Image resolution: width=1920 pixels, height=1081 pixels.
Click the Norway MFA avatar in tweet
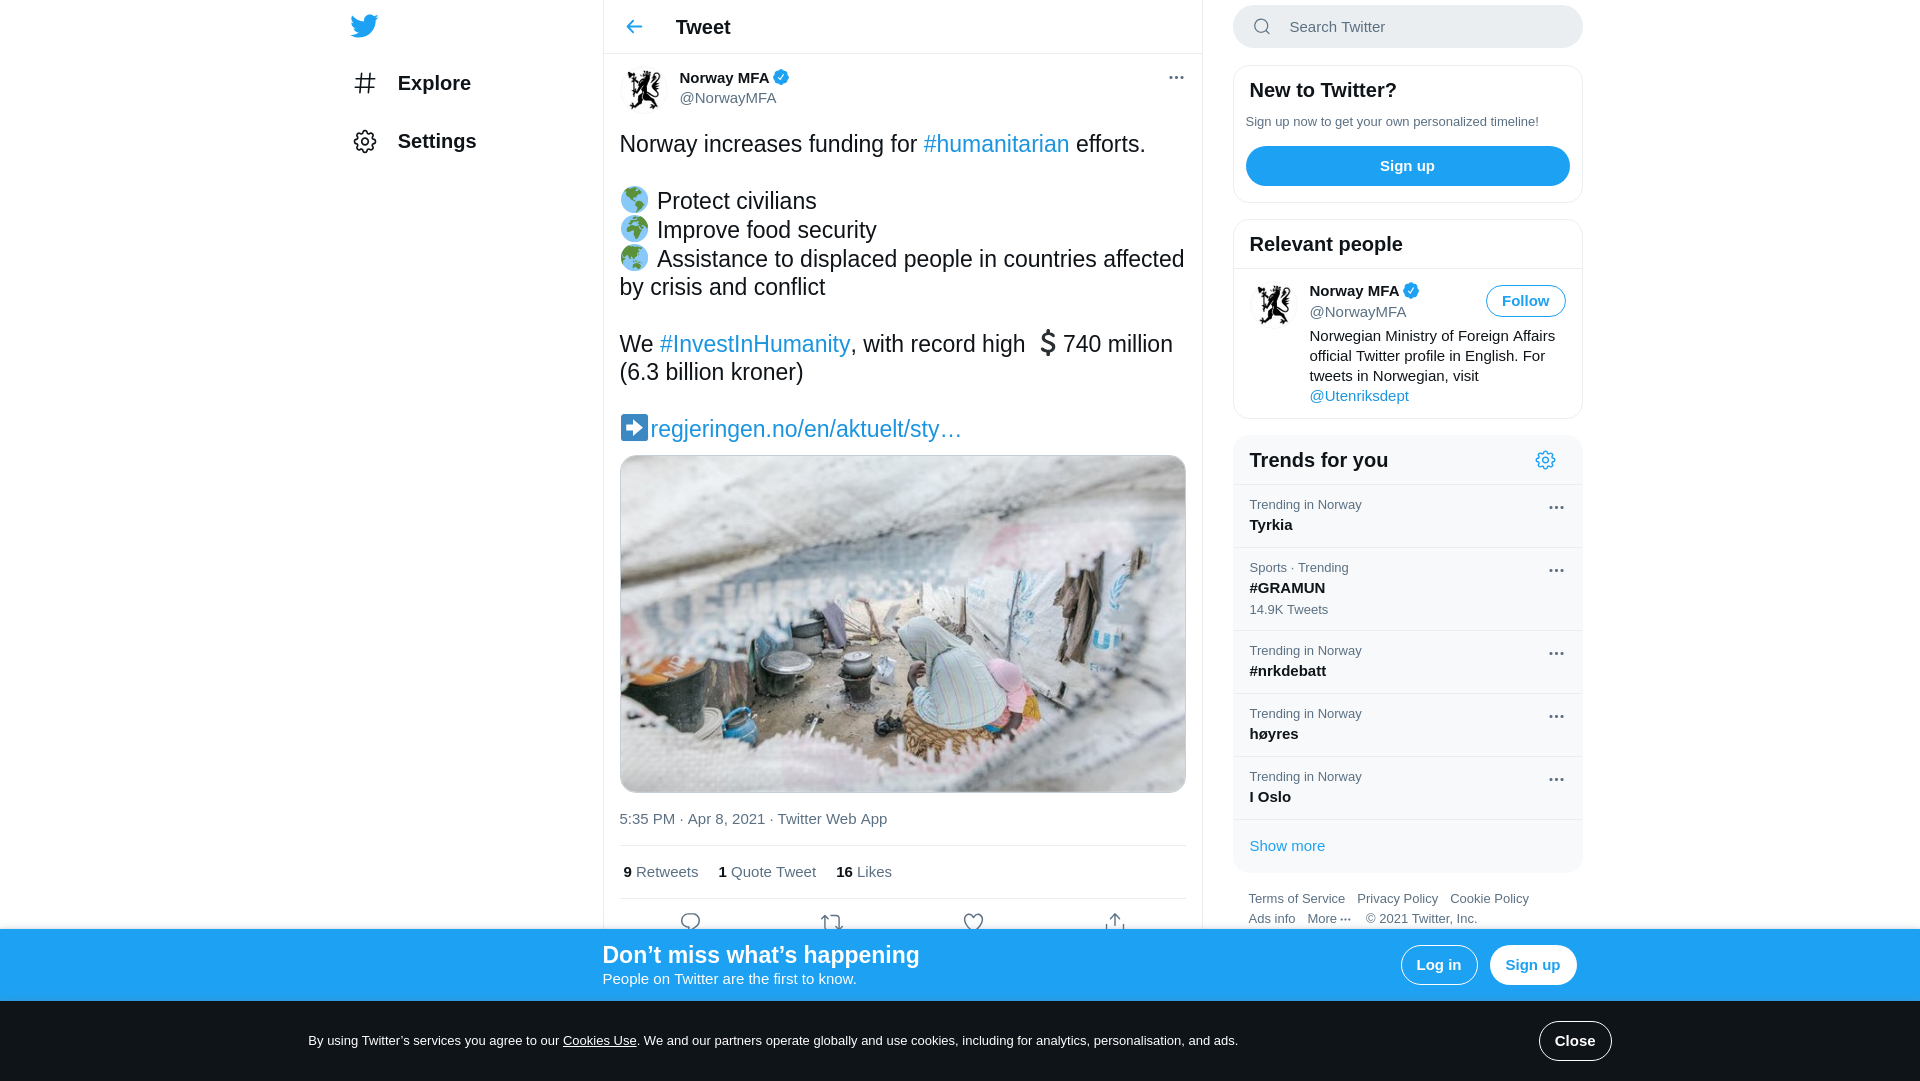coord(643,89)
